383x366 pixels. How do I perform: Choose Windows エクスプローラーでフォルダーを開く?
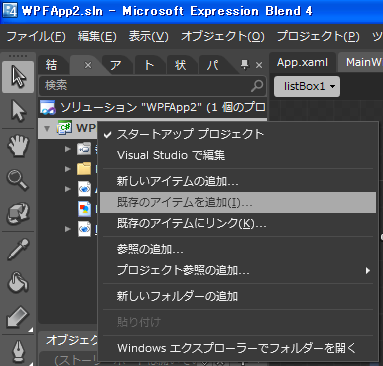[238, 348]
